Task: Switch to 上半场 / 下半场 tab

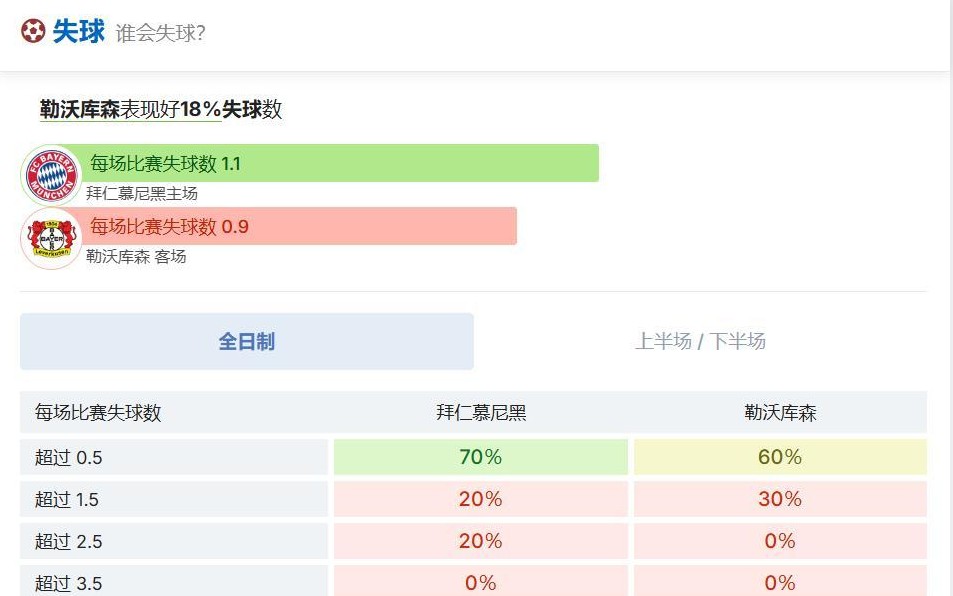Action: coord(700,342)
